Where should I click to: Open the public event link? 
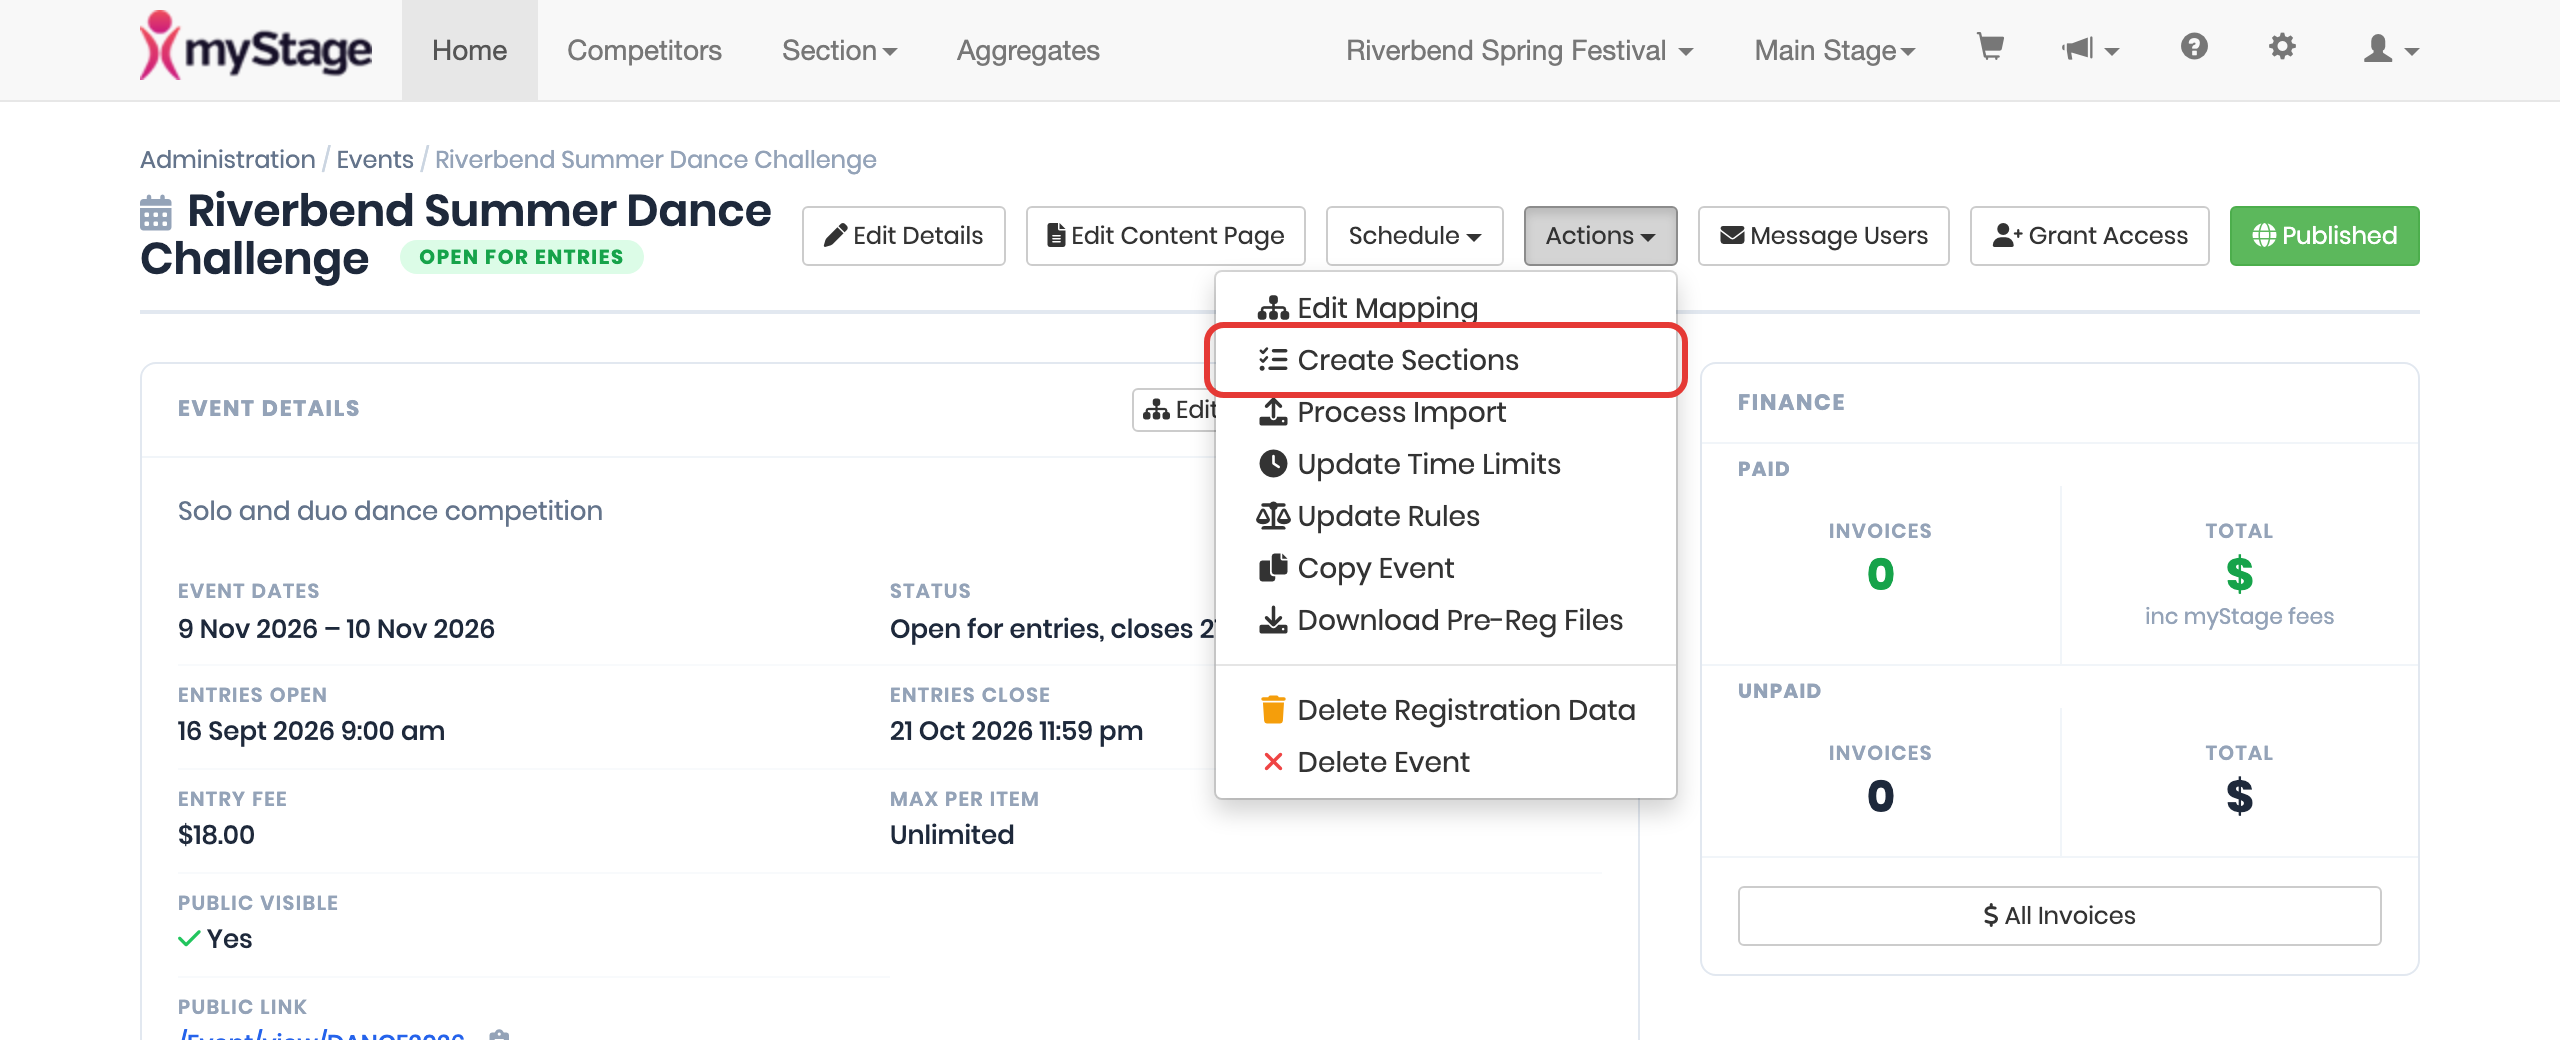pos(321,1034)
